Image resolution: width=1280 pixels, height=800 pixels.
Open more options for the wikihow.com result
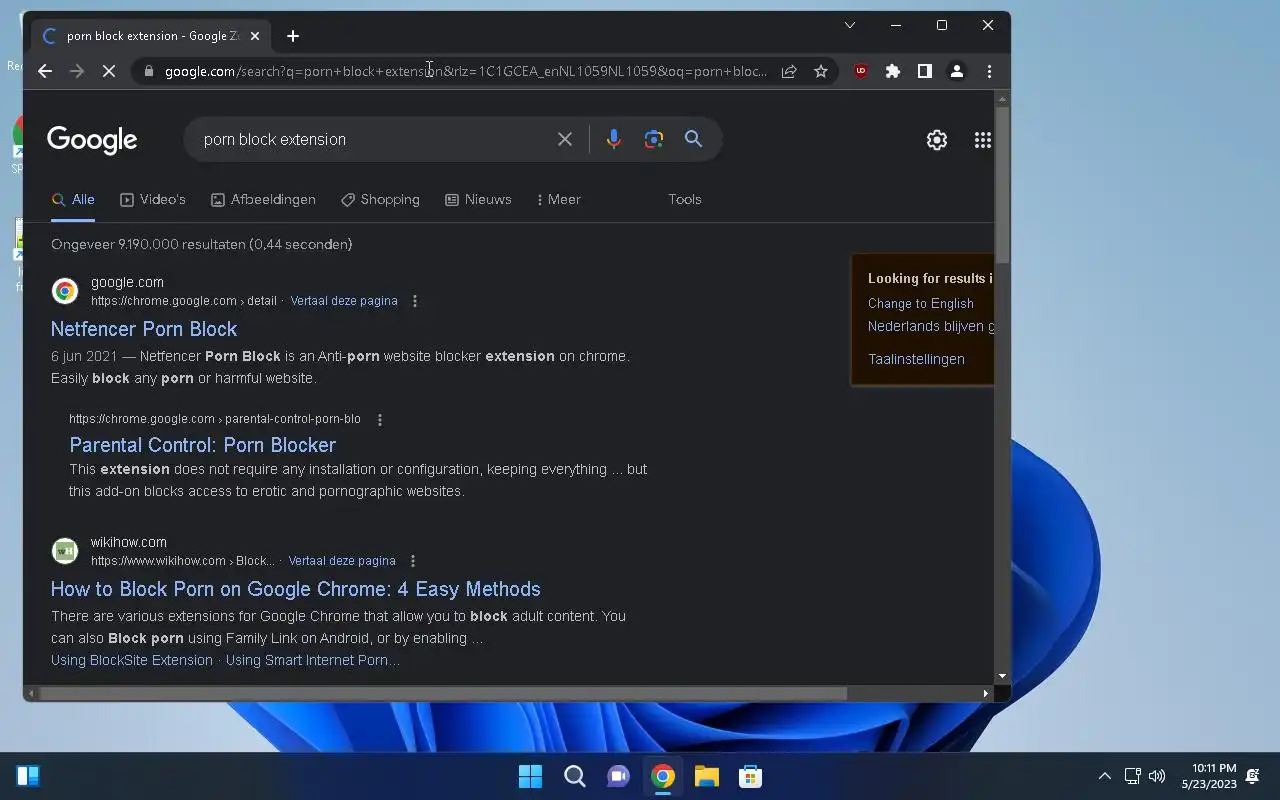[413, 561]
